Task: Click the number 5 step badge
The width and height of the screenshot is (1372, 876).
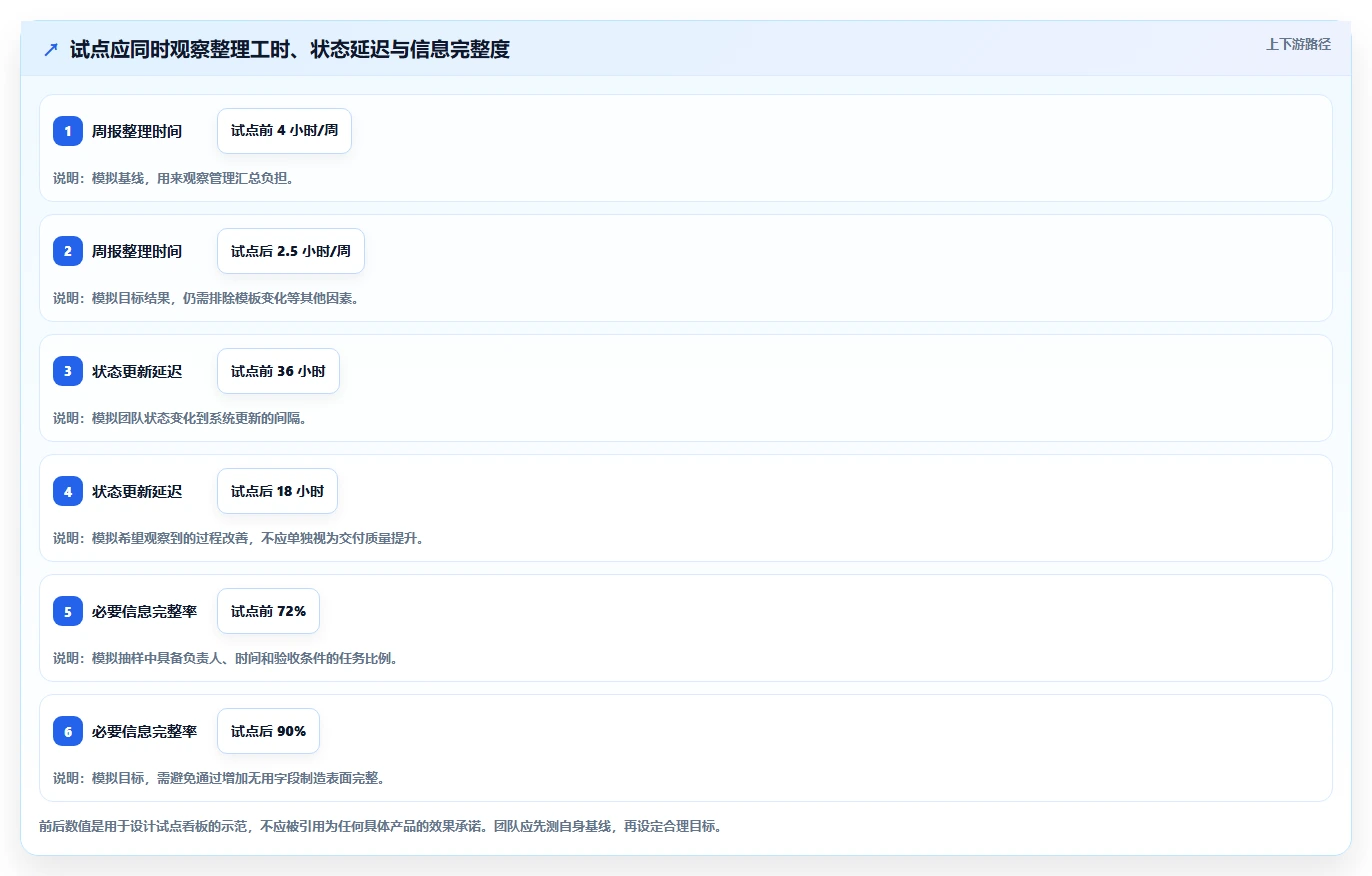Action: coord(68,611)
